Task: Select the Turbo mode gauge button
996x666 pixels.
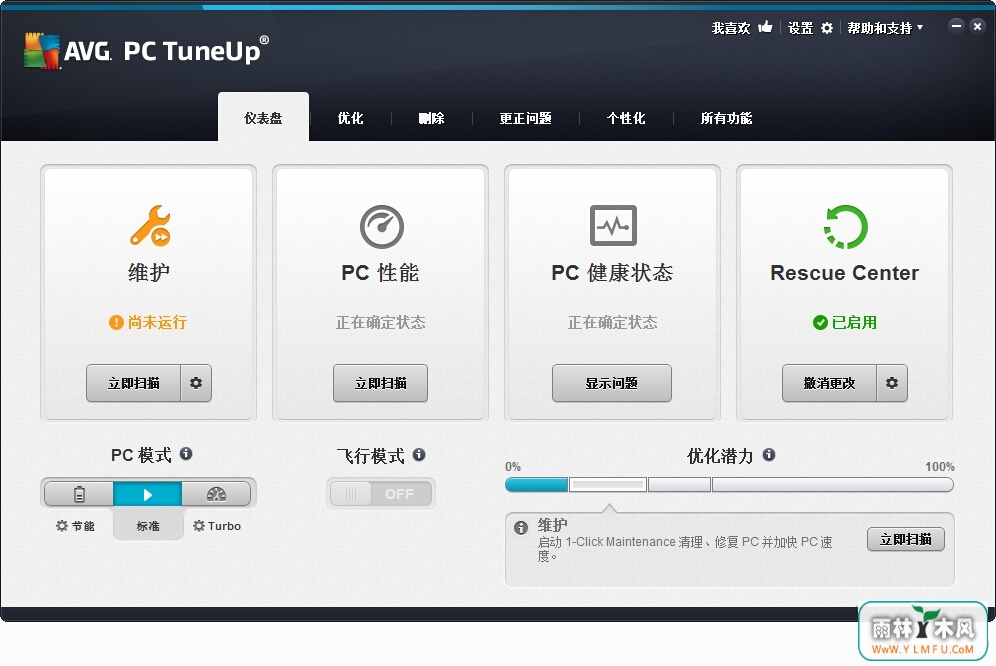Action: 216,494
